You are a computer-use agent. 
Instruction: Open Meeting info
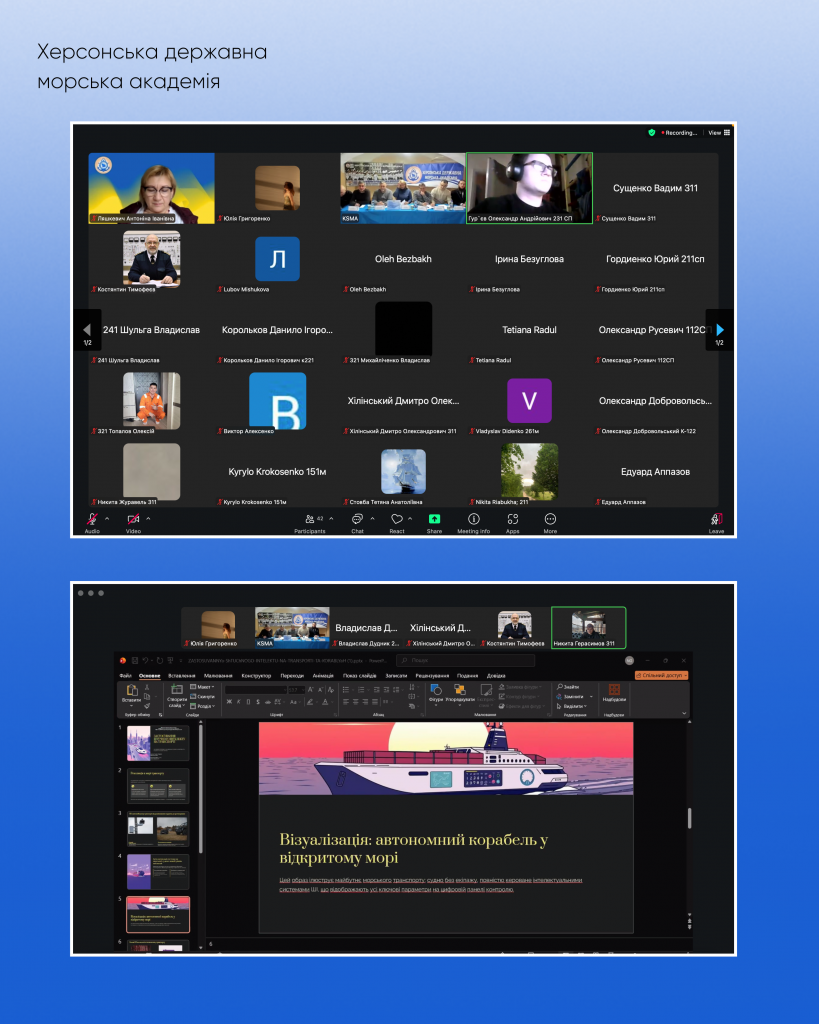(x=473, y=520)
